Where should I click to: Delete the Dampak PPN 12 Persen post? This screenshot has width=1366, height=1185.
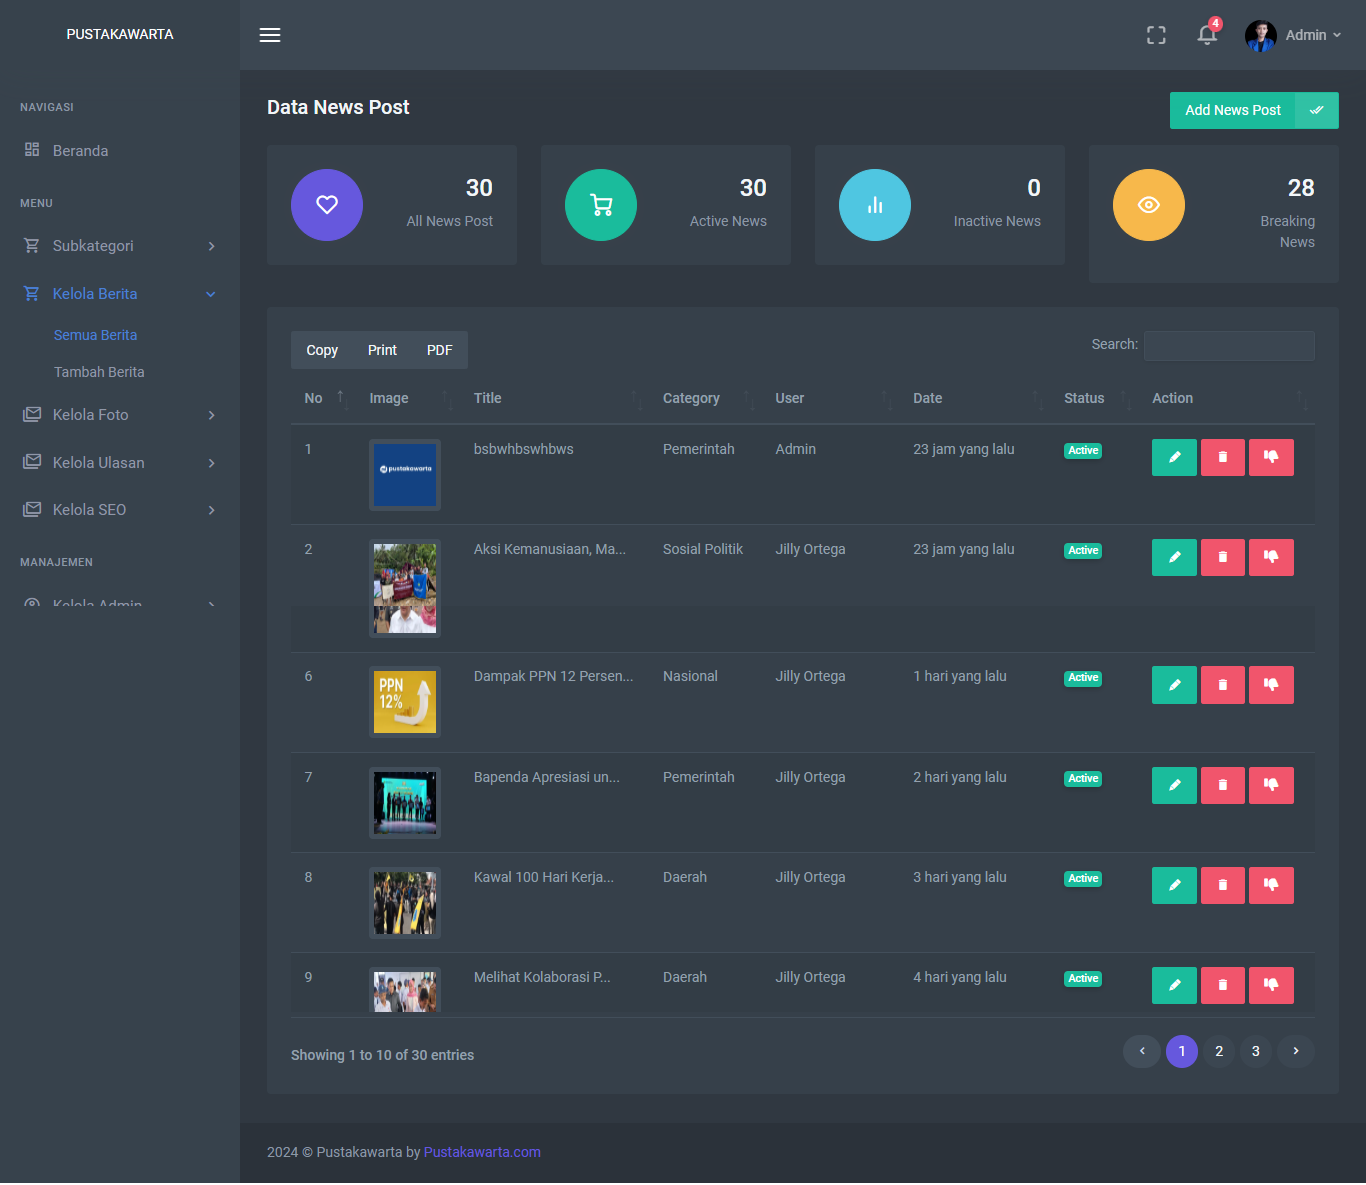click(1222, 685)
